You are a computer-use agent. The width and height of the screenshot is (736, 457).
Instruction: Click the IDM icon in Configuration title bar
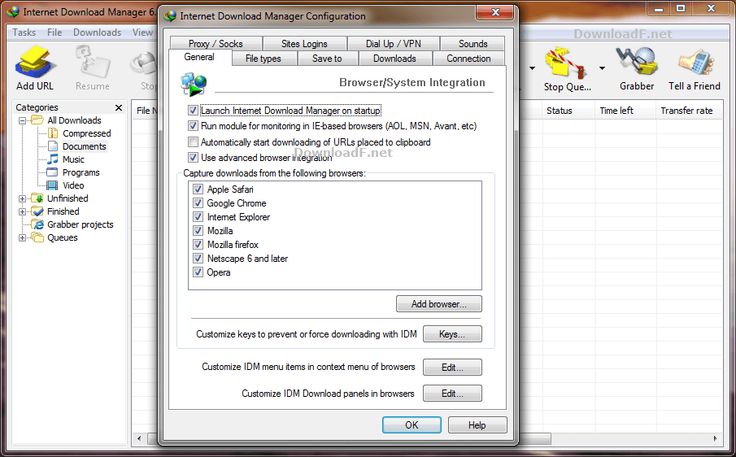click(170, 15)
